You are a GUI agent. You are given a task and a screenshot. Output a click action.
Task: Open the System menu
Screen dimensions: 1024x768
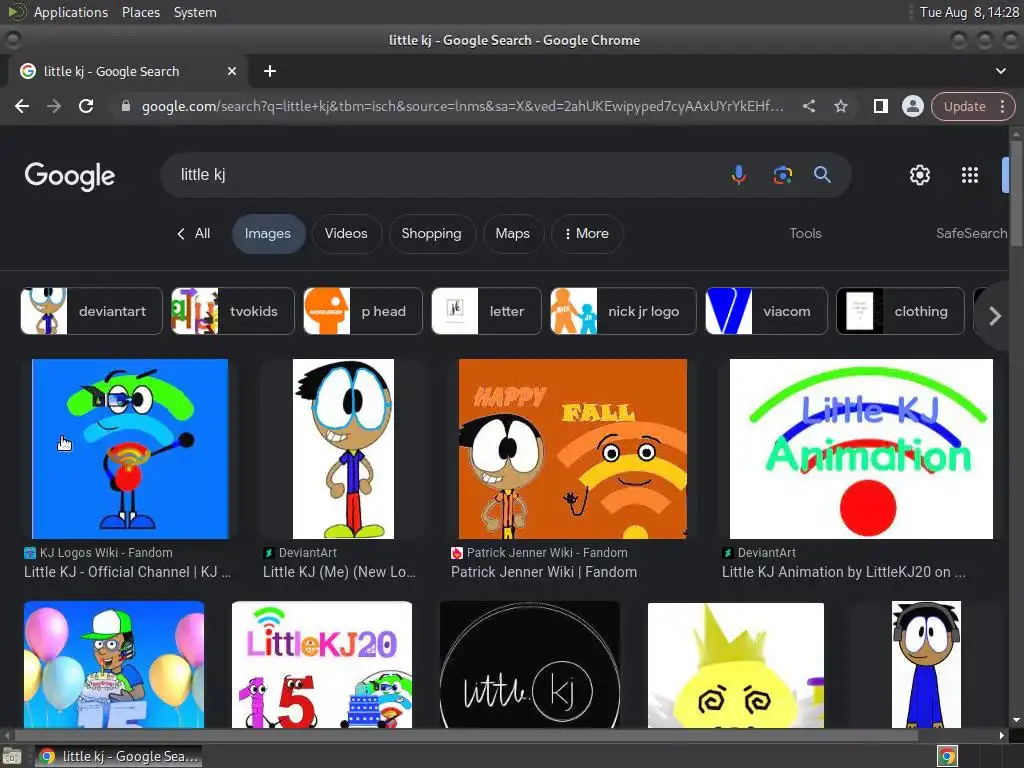(x=195, y=12)
